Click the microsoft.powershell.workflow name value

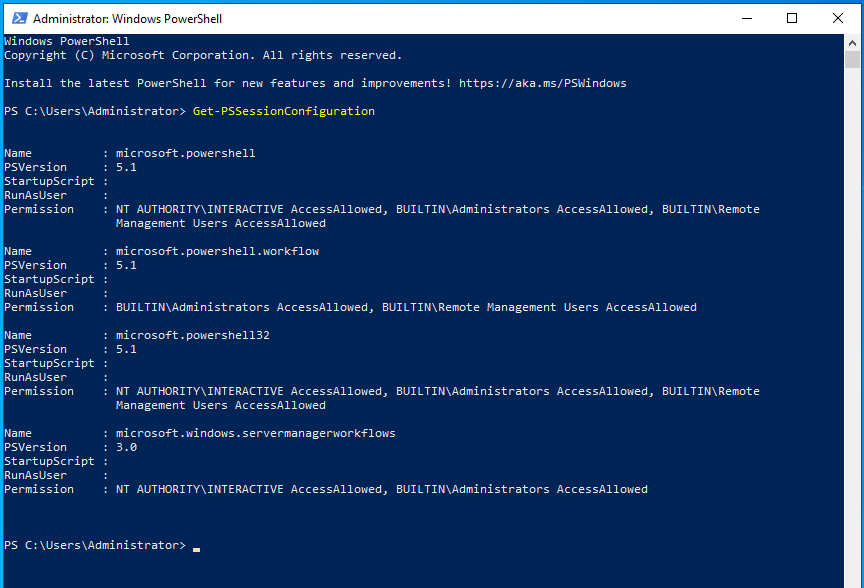coord(217,251)
